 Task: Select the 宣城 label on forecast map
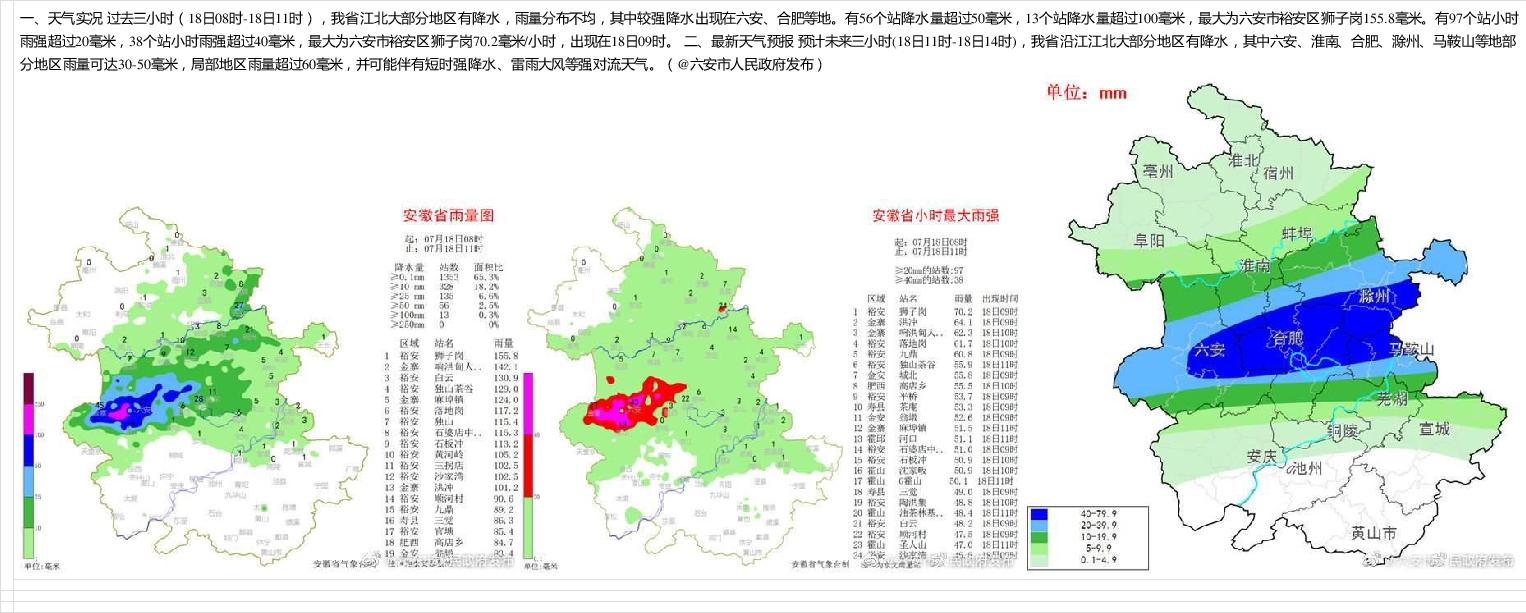point(1434,430)
